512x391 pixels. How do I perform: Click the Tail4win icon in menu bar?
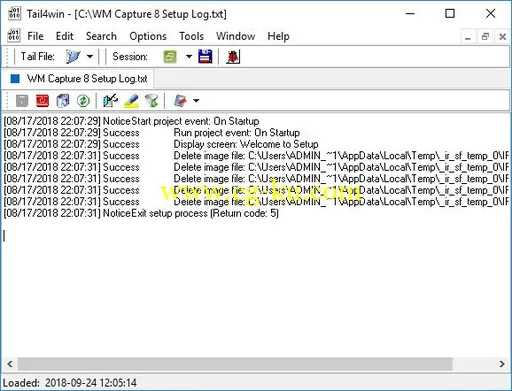[14, 36]
